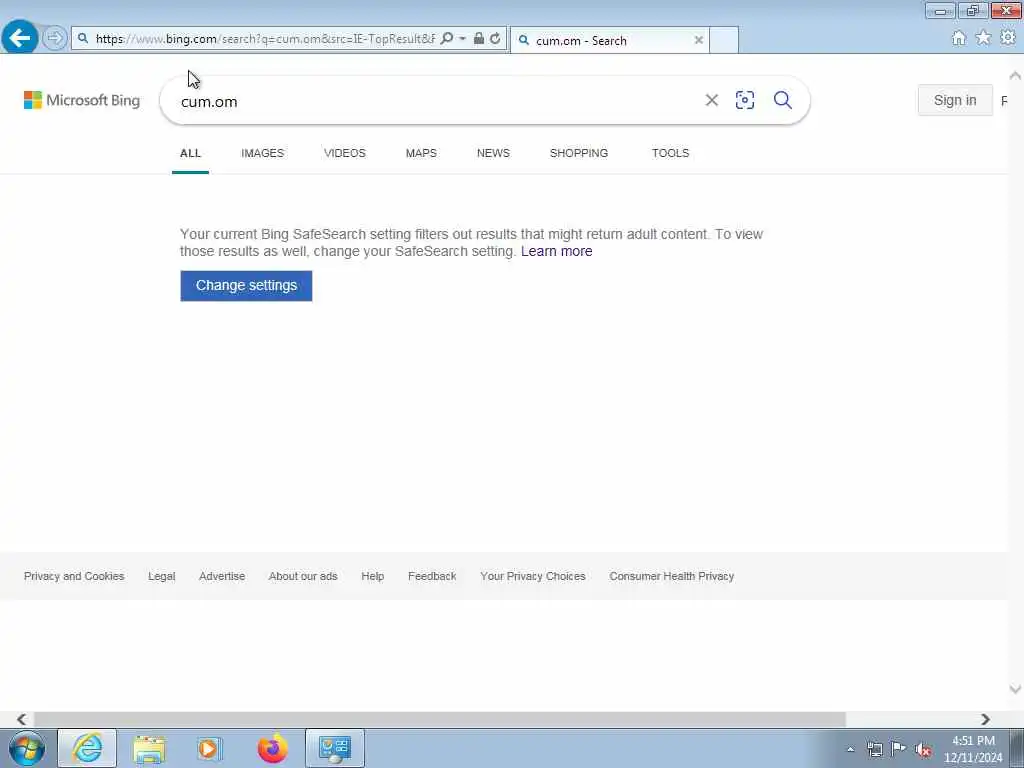Open Windows Explorer from the taskbar
1024x768 pixels.
pos(149,748)
